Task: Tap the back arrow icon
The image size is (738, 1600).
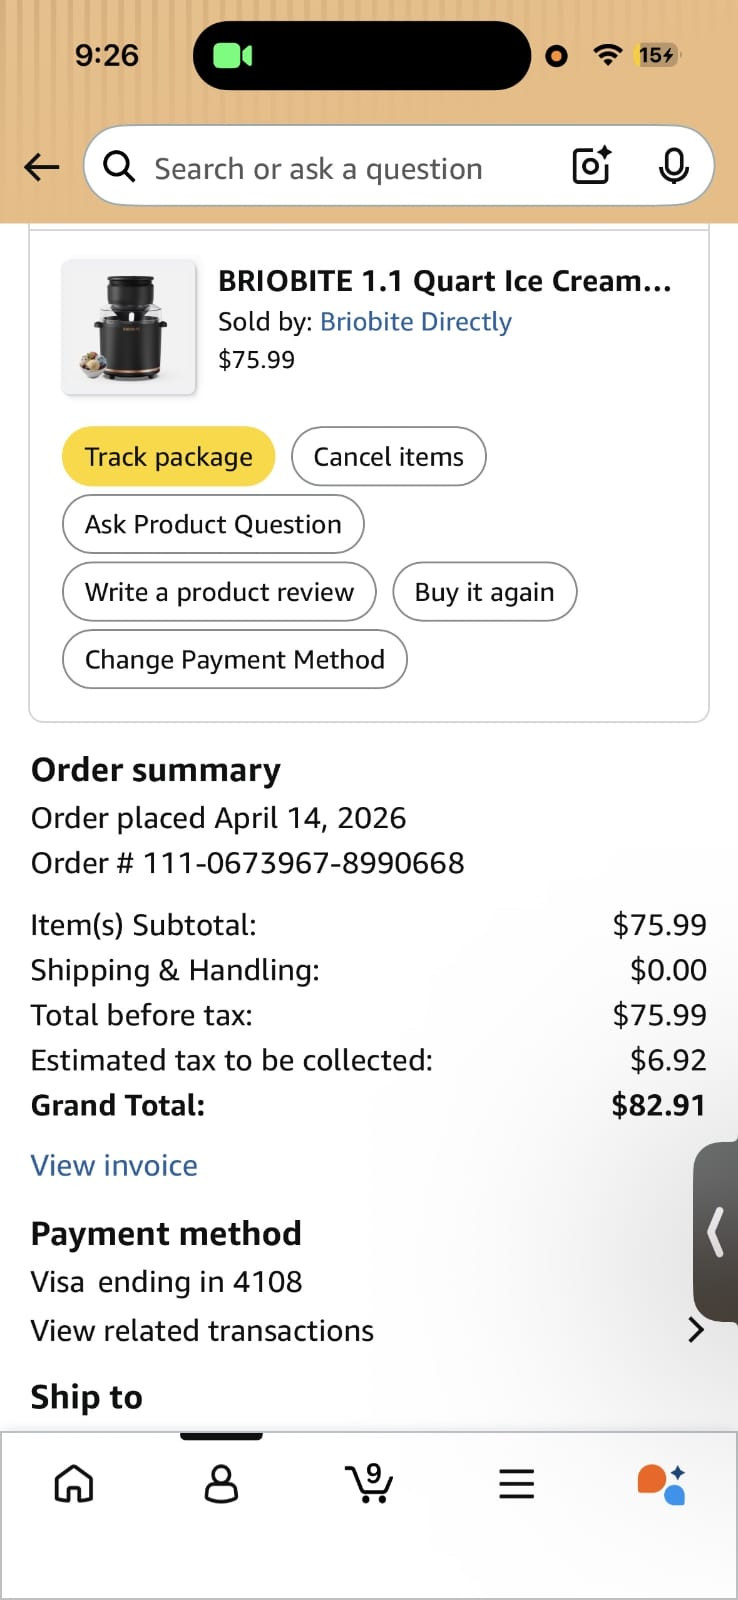Action: (x=42, y=167)
